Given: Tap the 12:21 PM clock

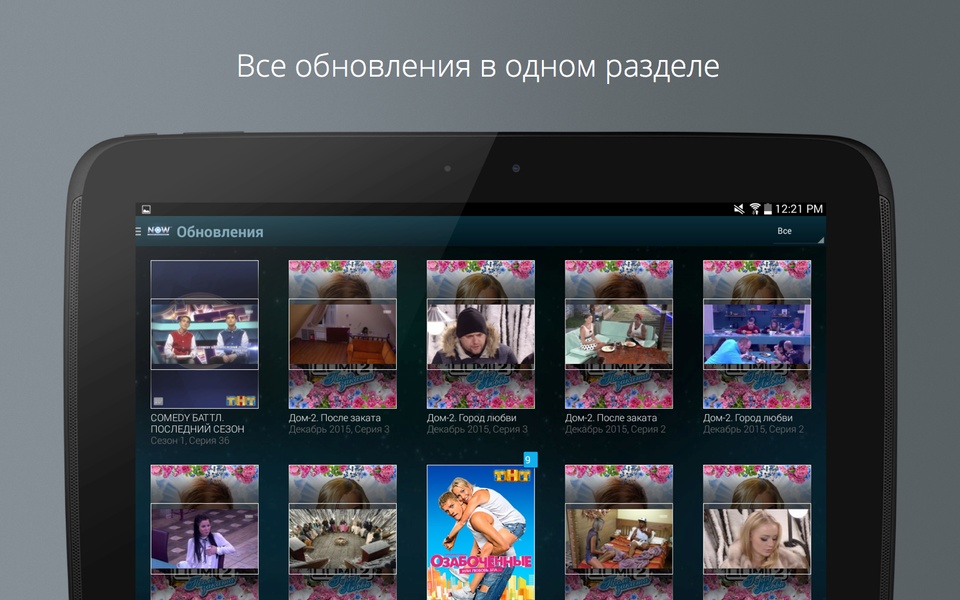Looking at the screenshot, I should click(799, 209).
